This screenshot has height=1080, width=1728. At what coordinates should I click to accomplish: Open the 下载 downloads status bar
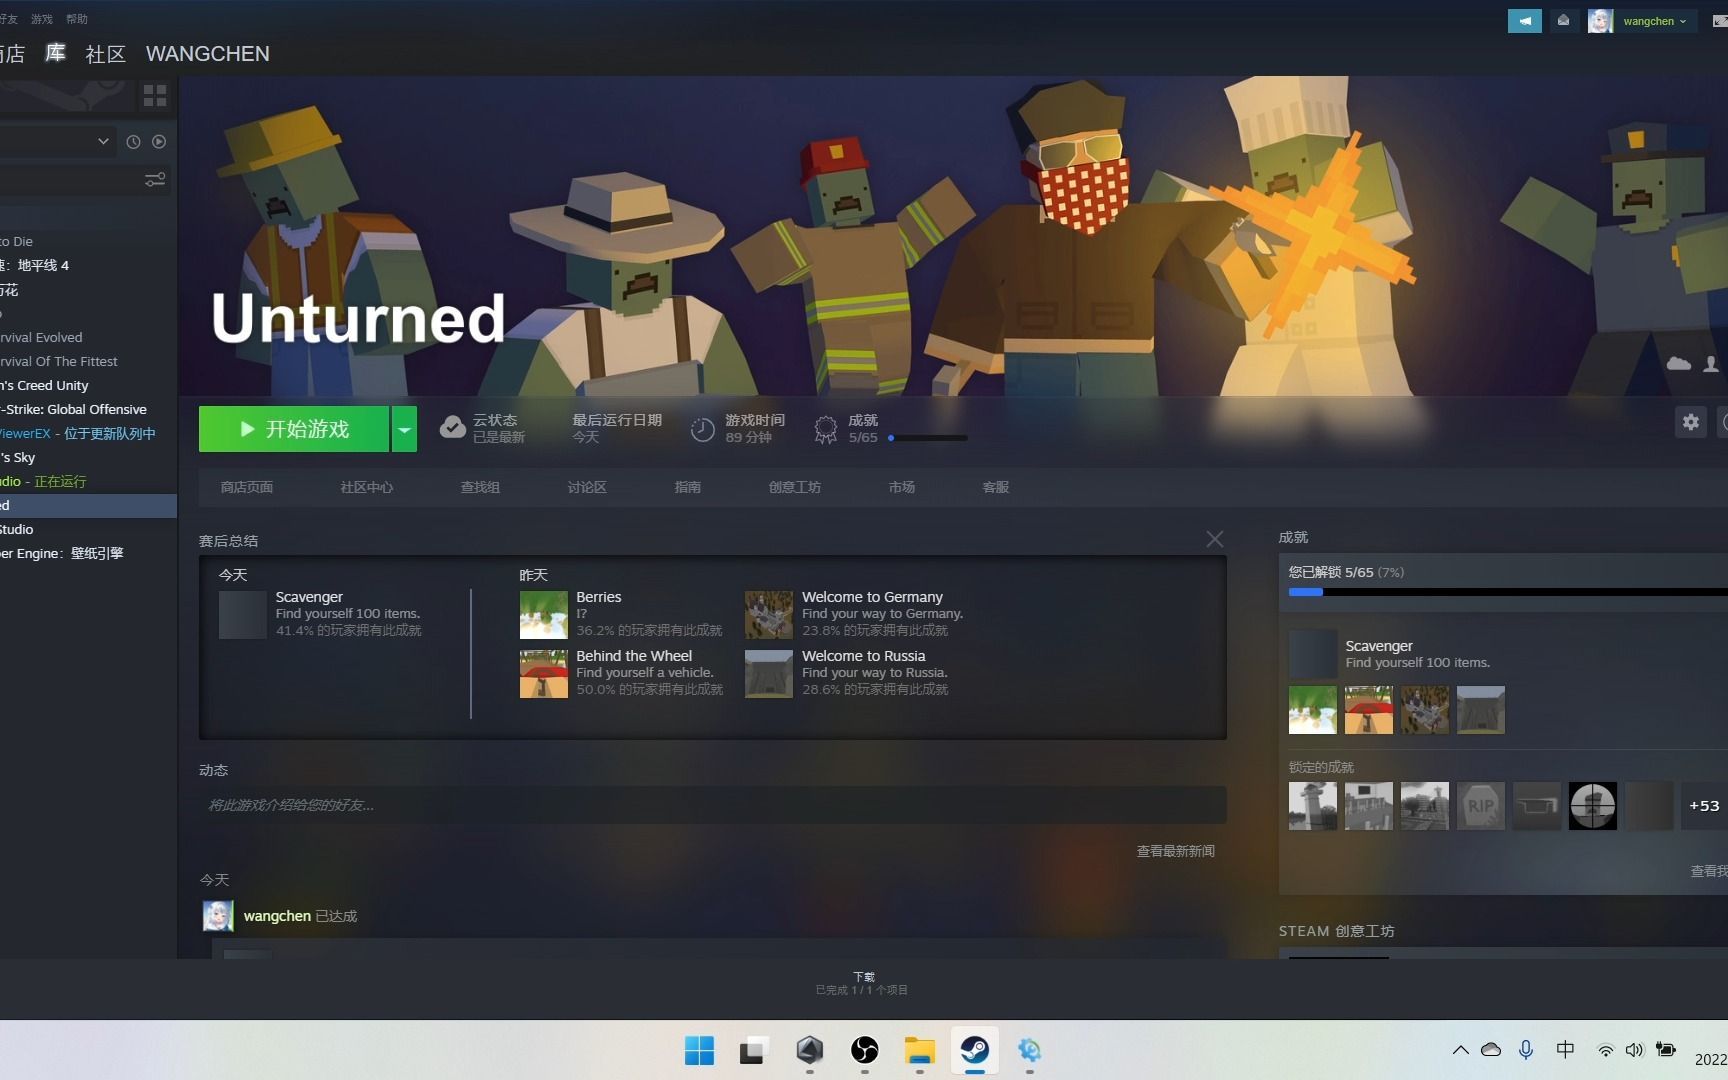click(x=863, y=983)
